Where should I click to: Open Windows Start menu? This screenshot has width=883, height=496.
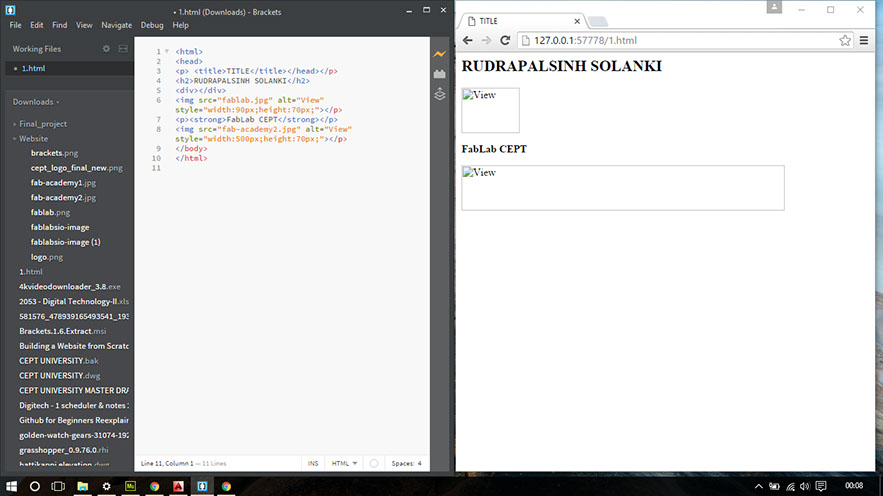(11, 486)
